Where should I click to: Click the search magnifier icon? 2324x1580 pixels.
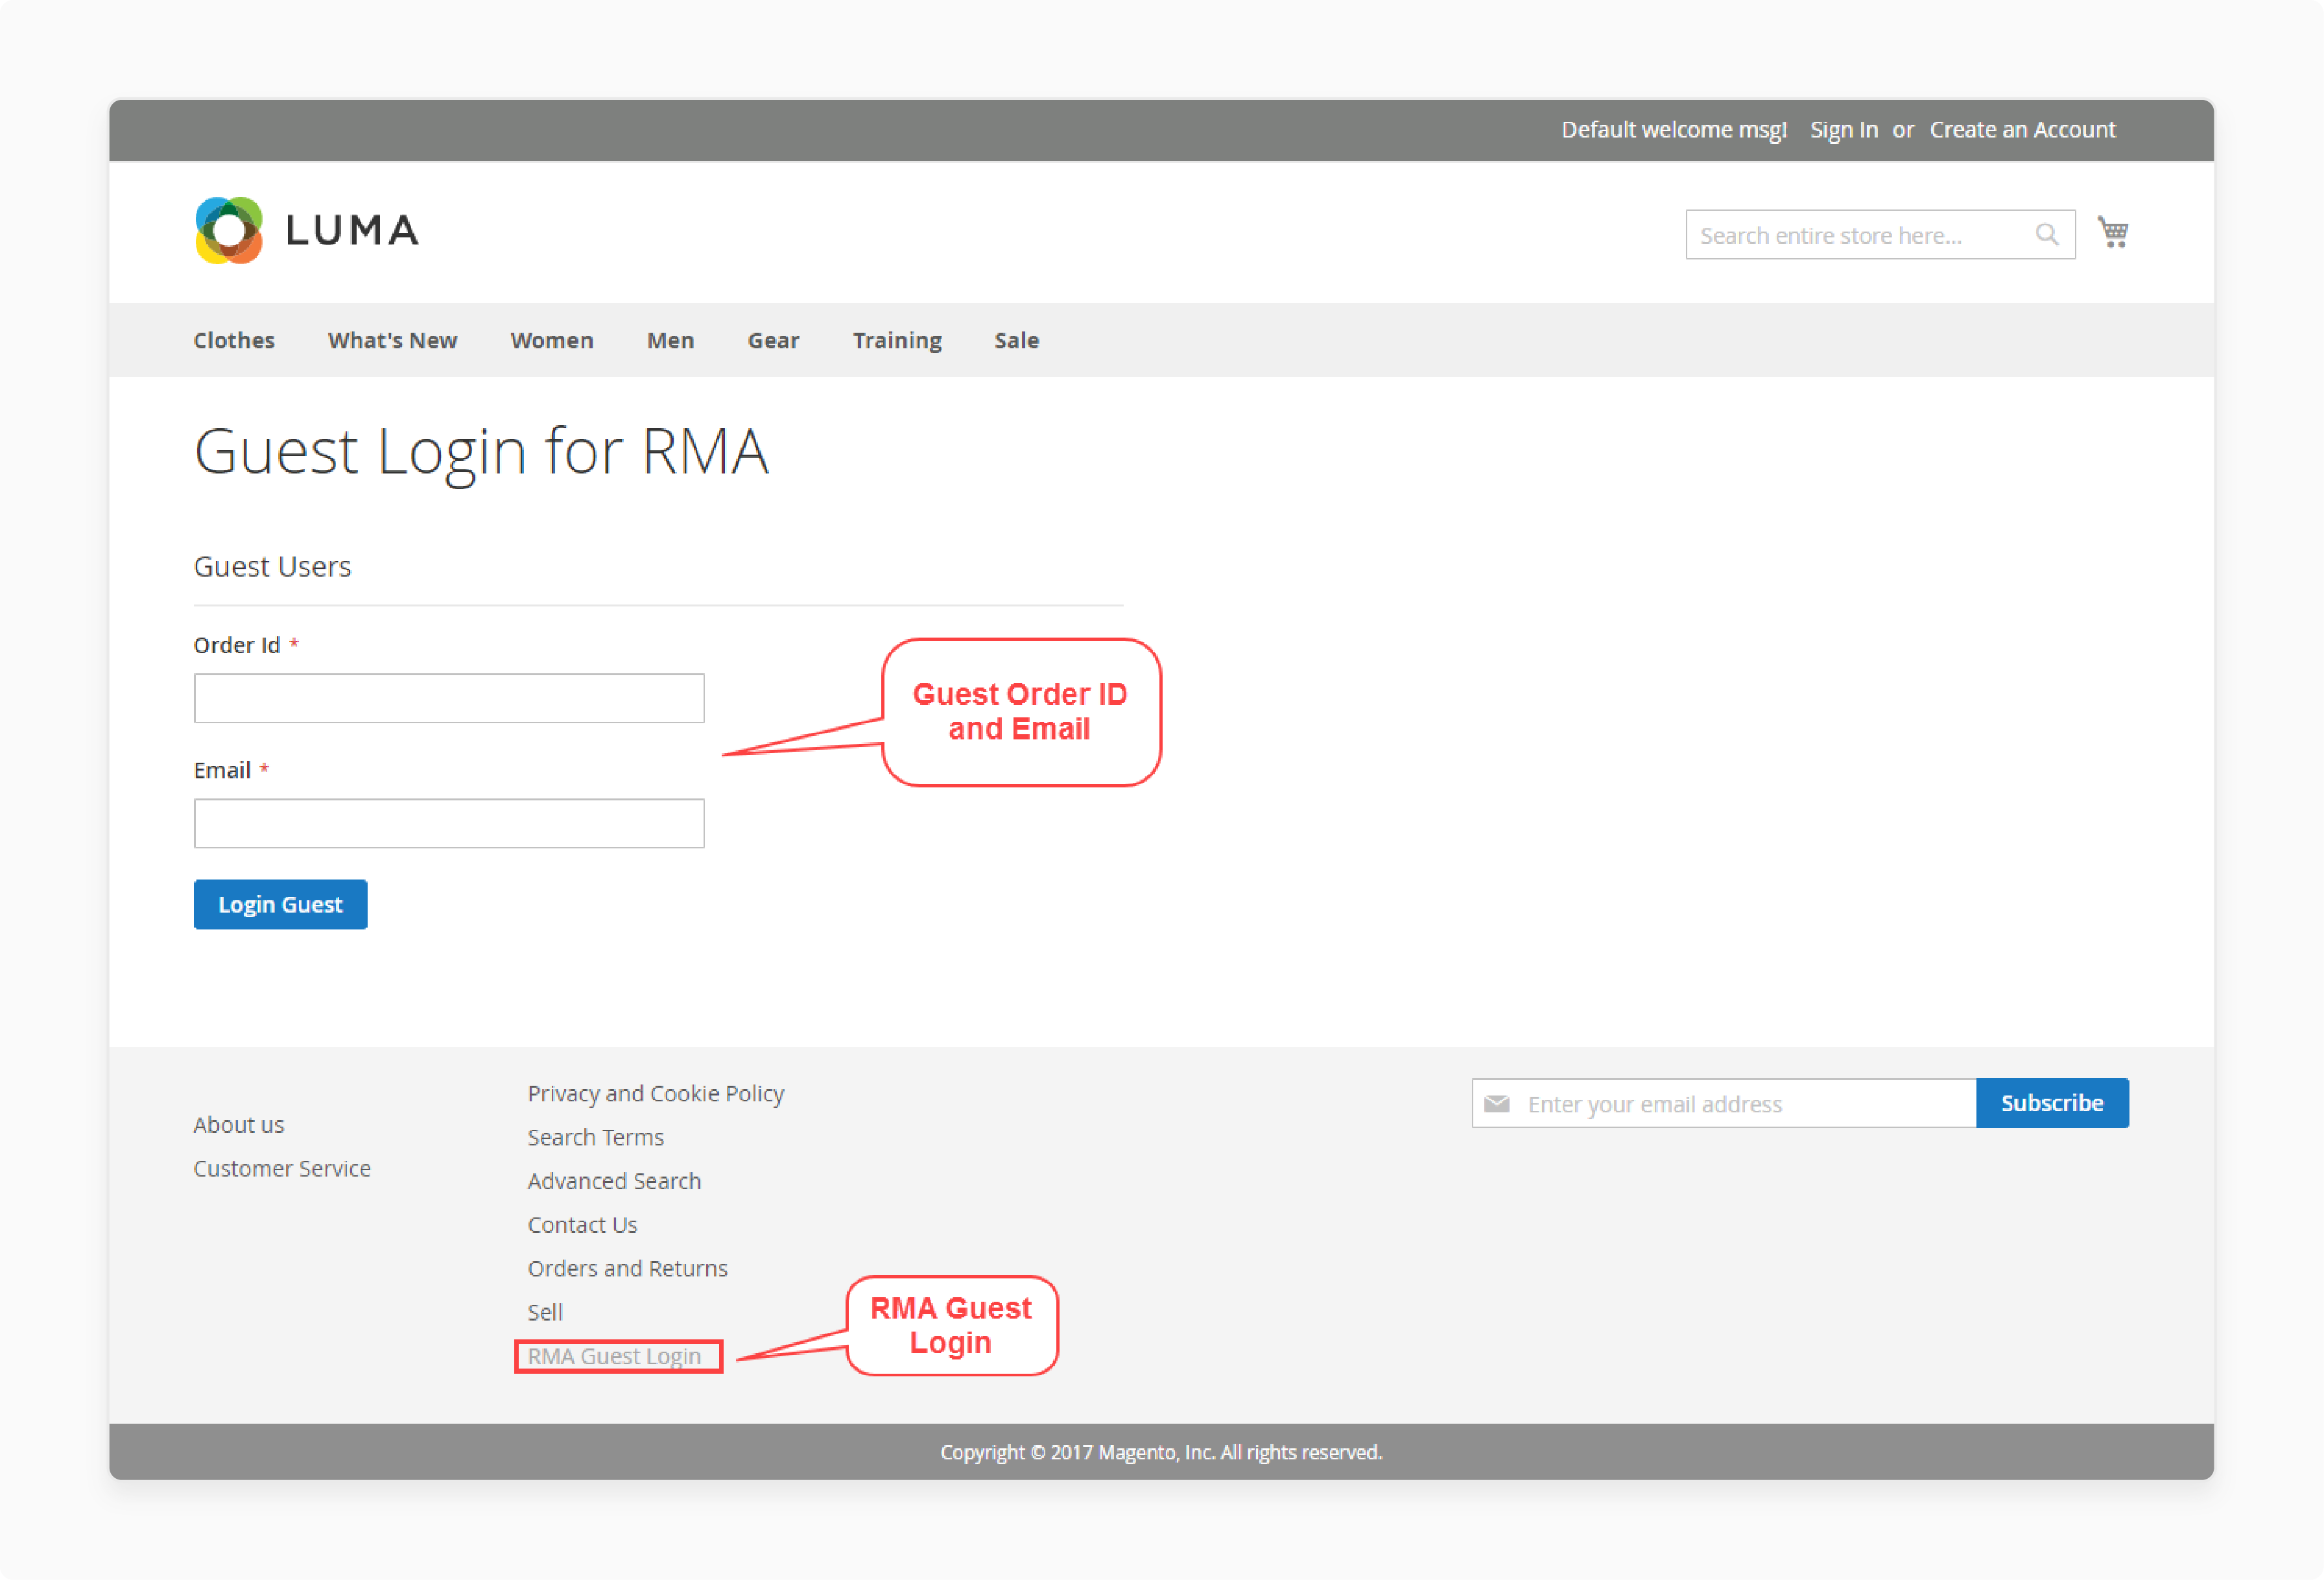2046,234
